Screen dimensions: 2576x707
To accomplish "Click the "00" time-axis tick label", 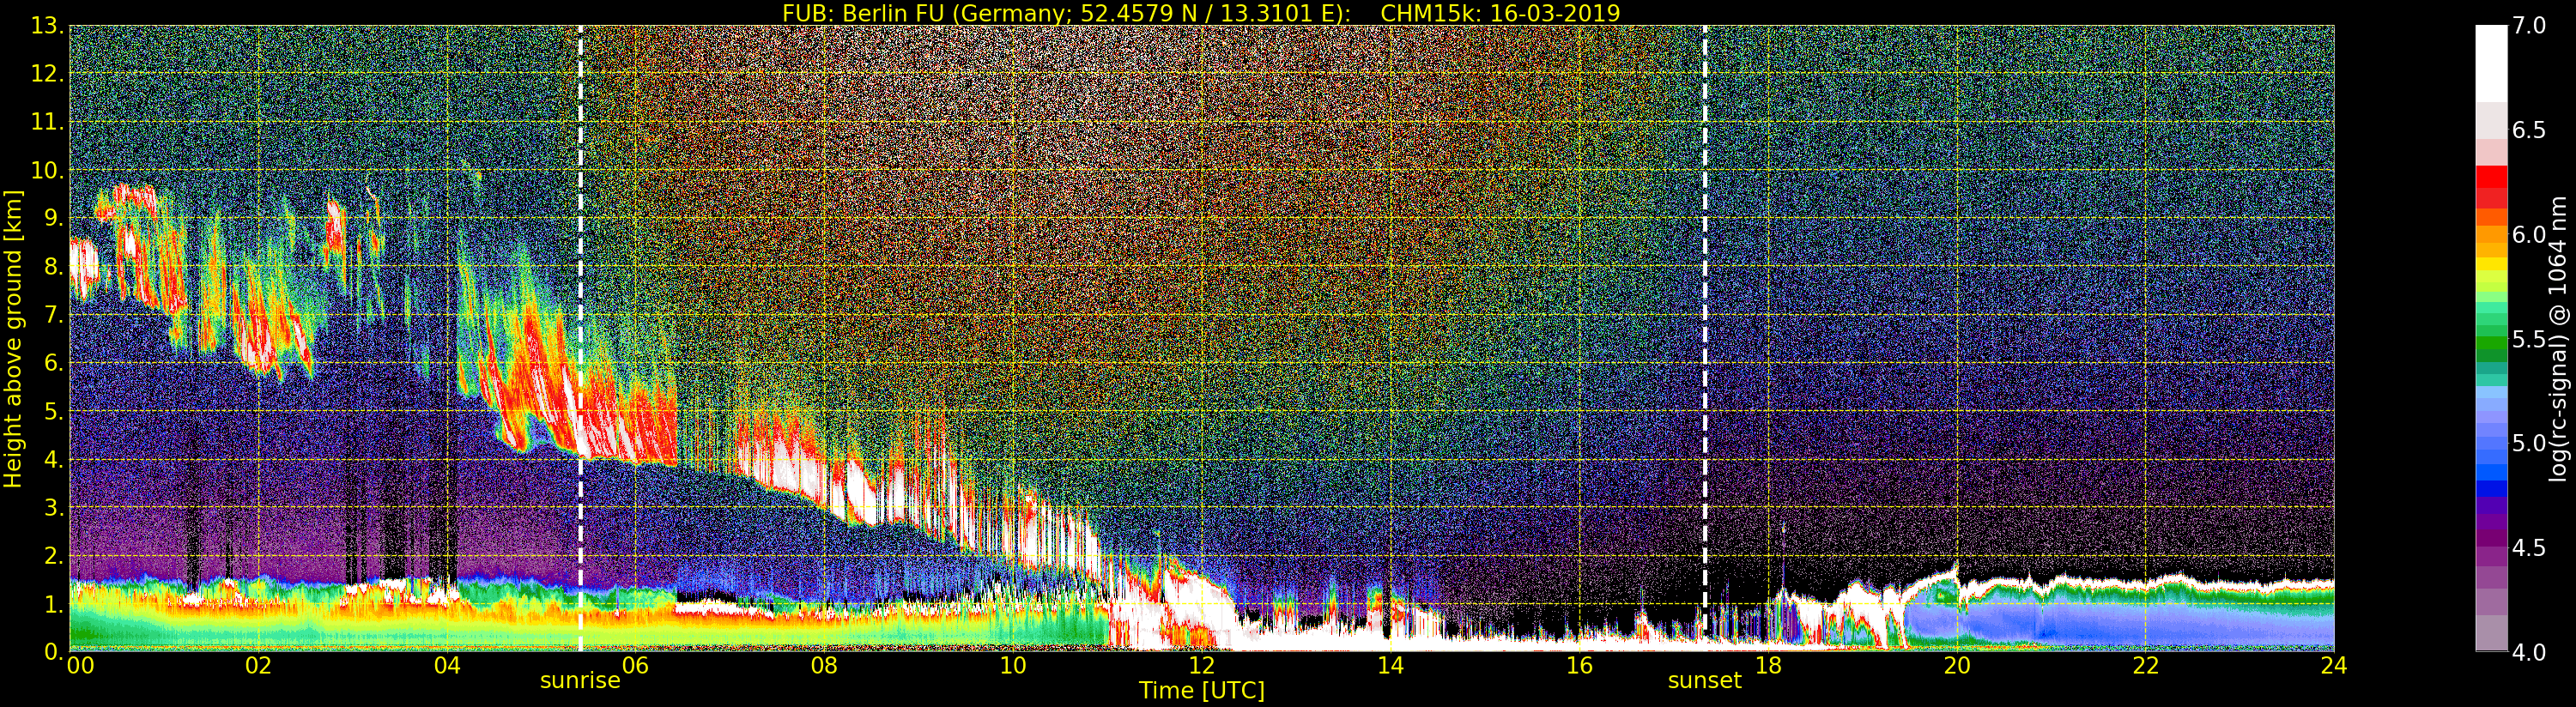I will 80,666.
